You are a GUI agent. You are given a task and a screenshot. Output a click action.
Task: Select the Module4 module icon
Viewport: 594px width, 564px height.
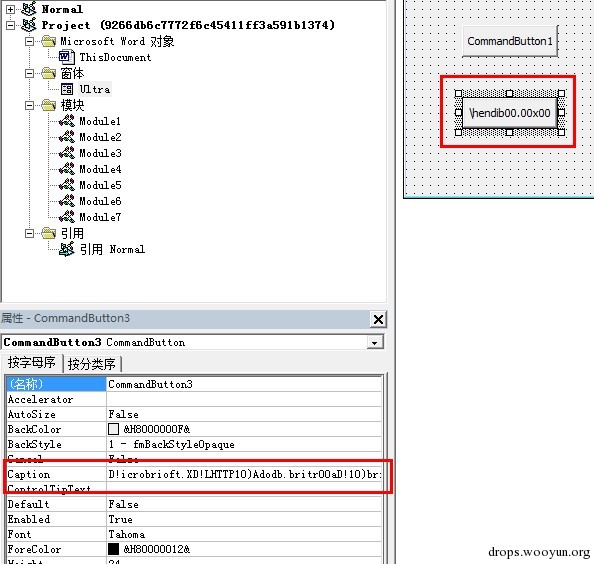[x=67, y=169]
